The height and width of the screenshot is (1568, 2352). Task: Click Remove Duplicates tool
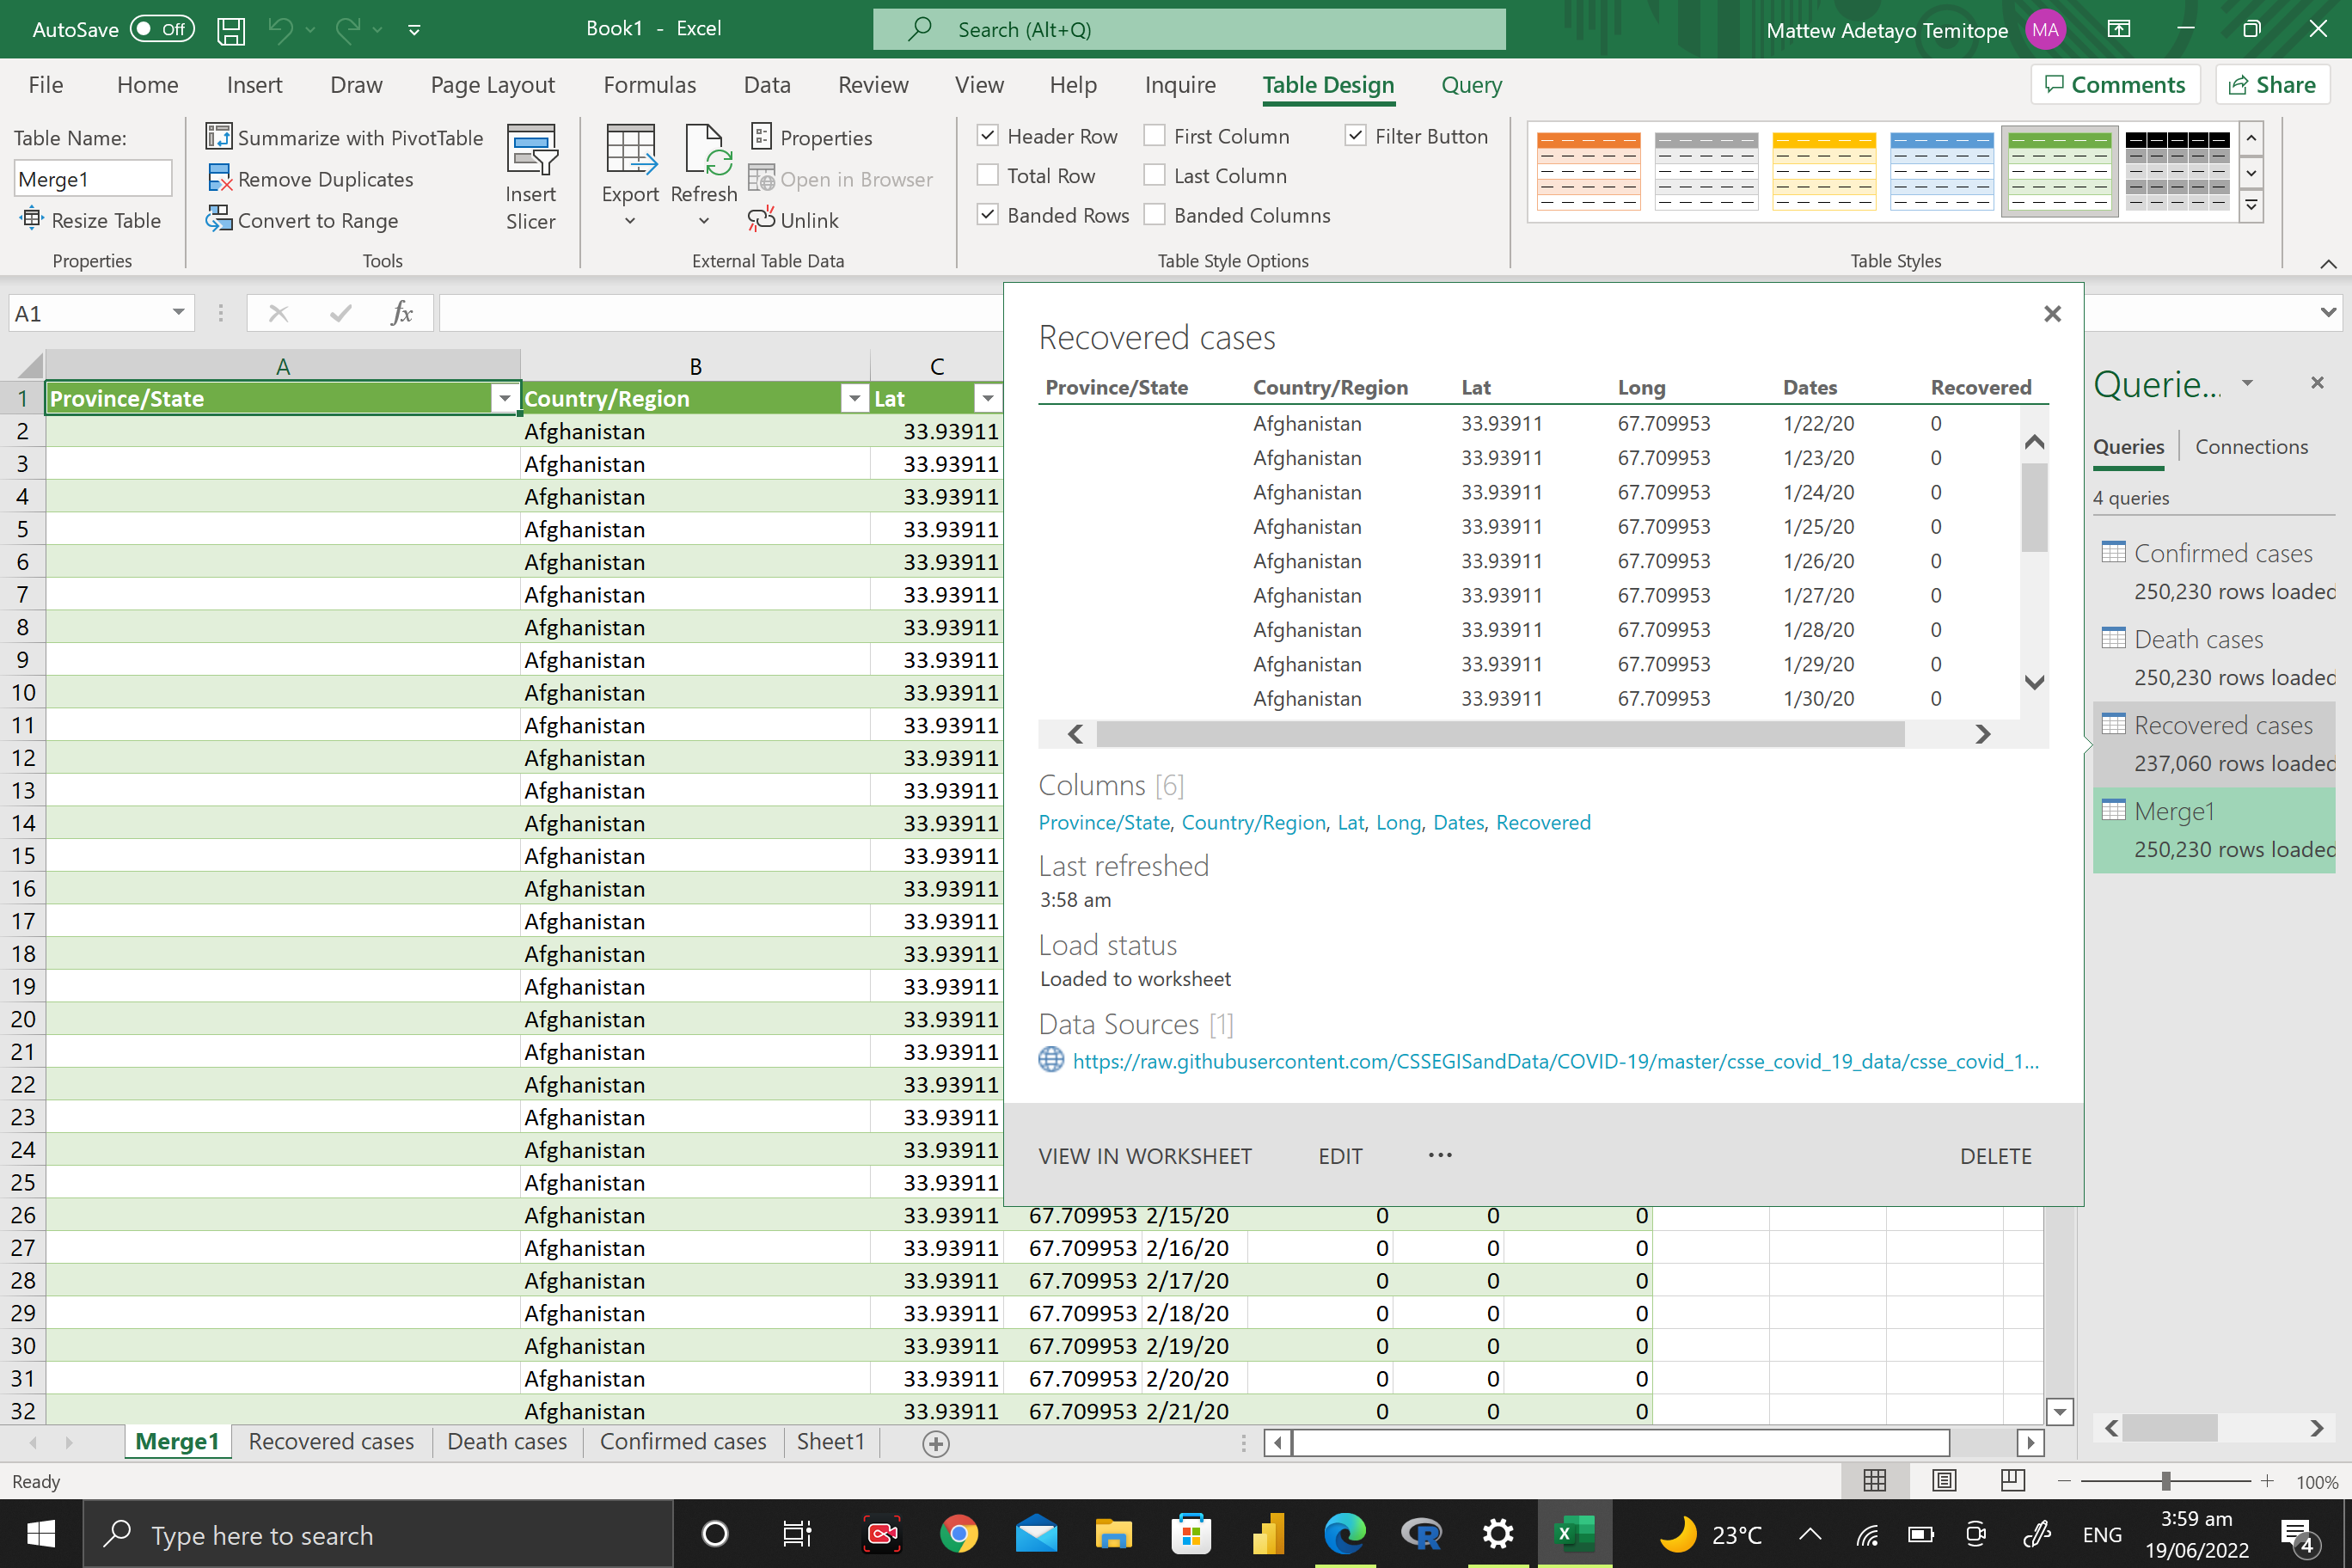coord(311,179)
